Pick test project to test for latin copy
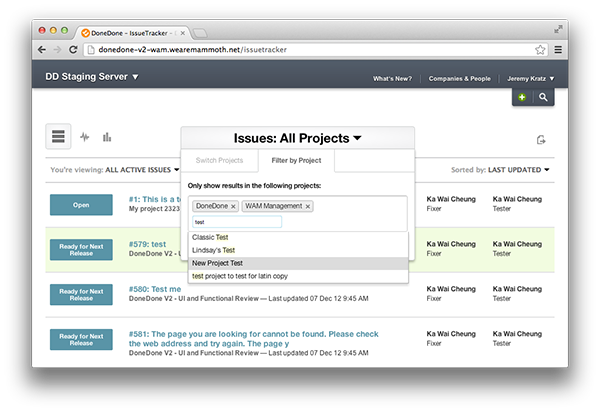This screenshot has width=600, height=412. click(298, 276)
